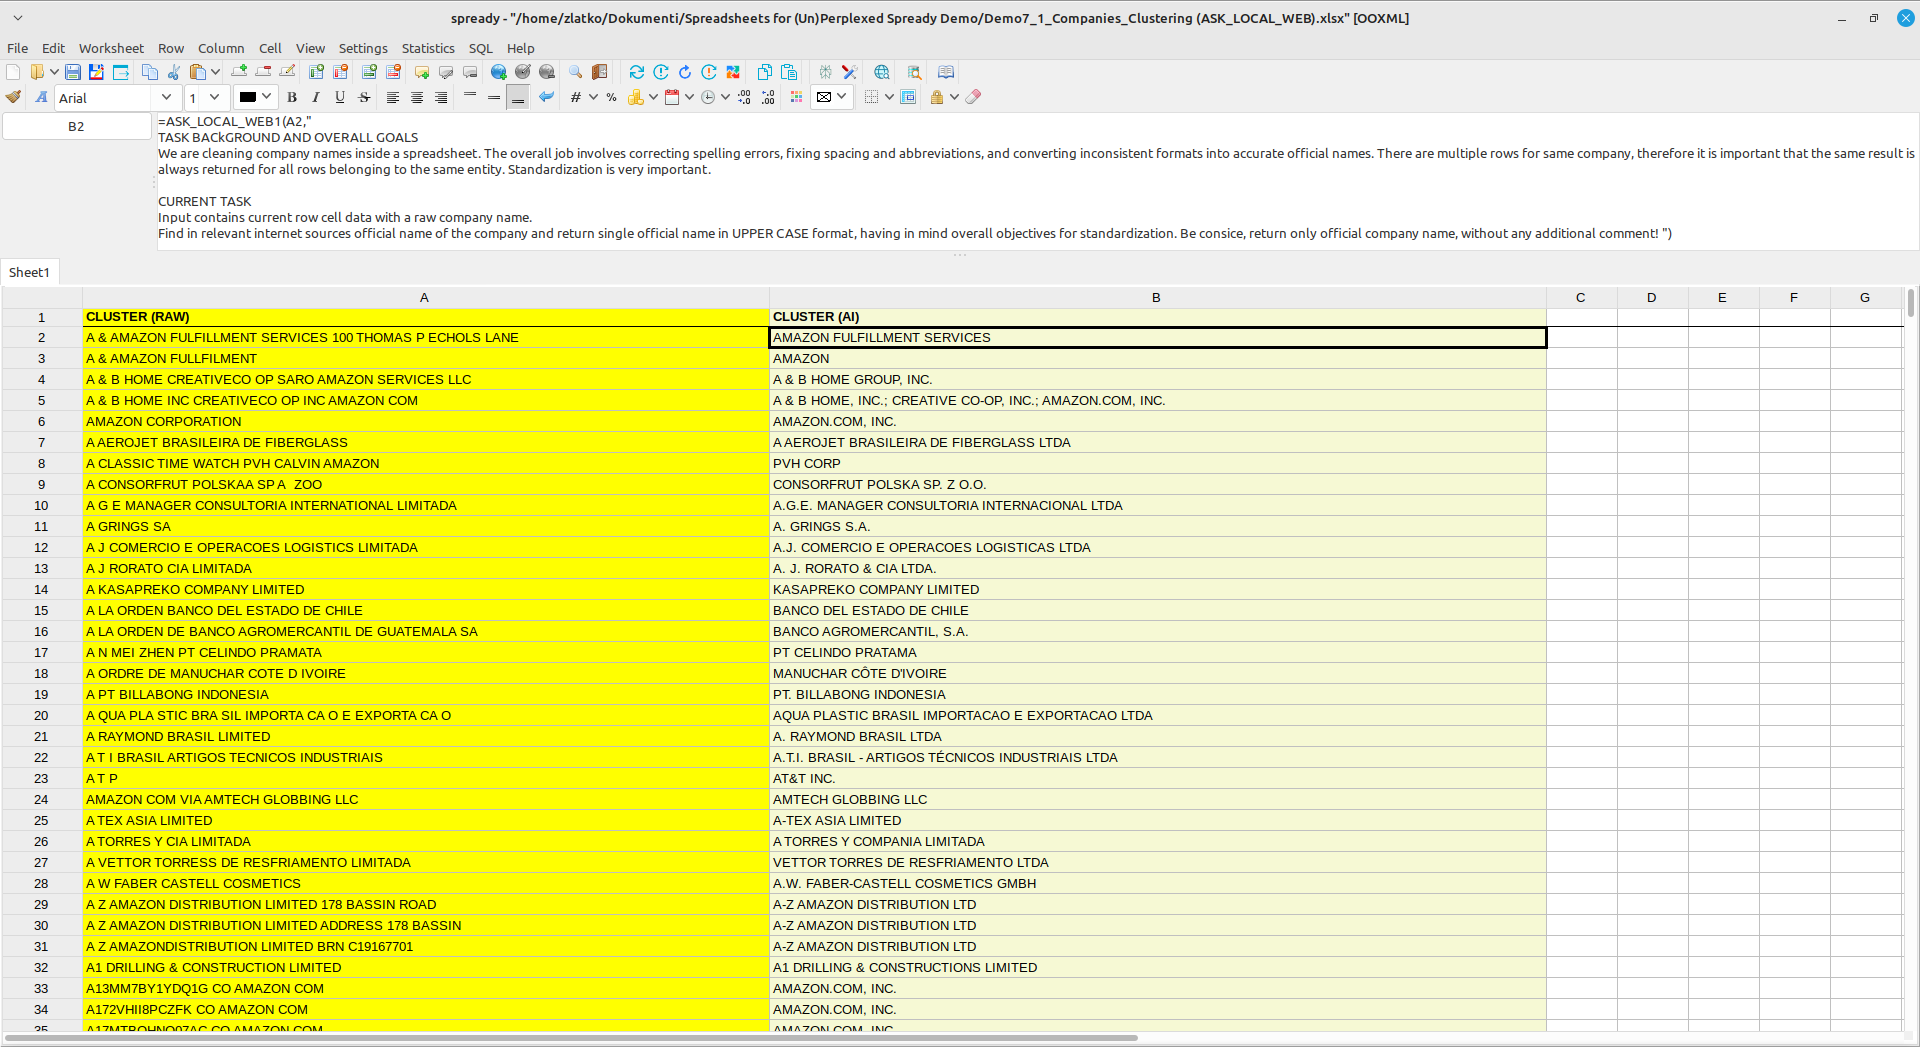This screenshot has width=1920, height=1047.
Task: Cut the selection with the scissors icon
Action: coord(174,72)
